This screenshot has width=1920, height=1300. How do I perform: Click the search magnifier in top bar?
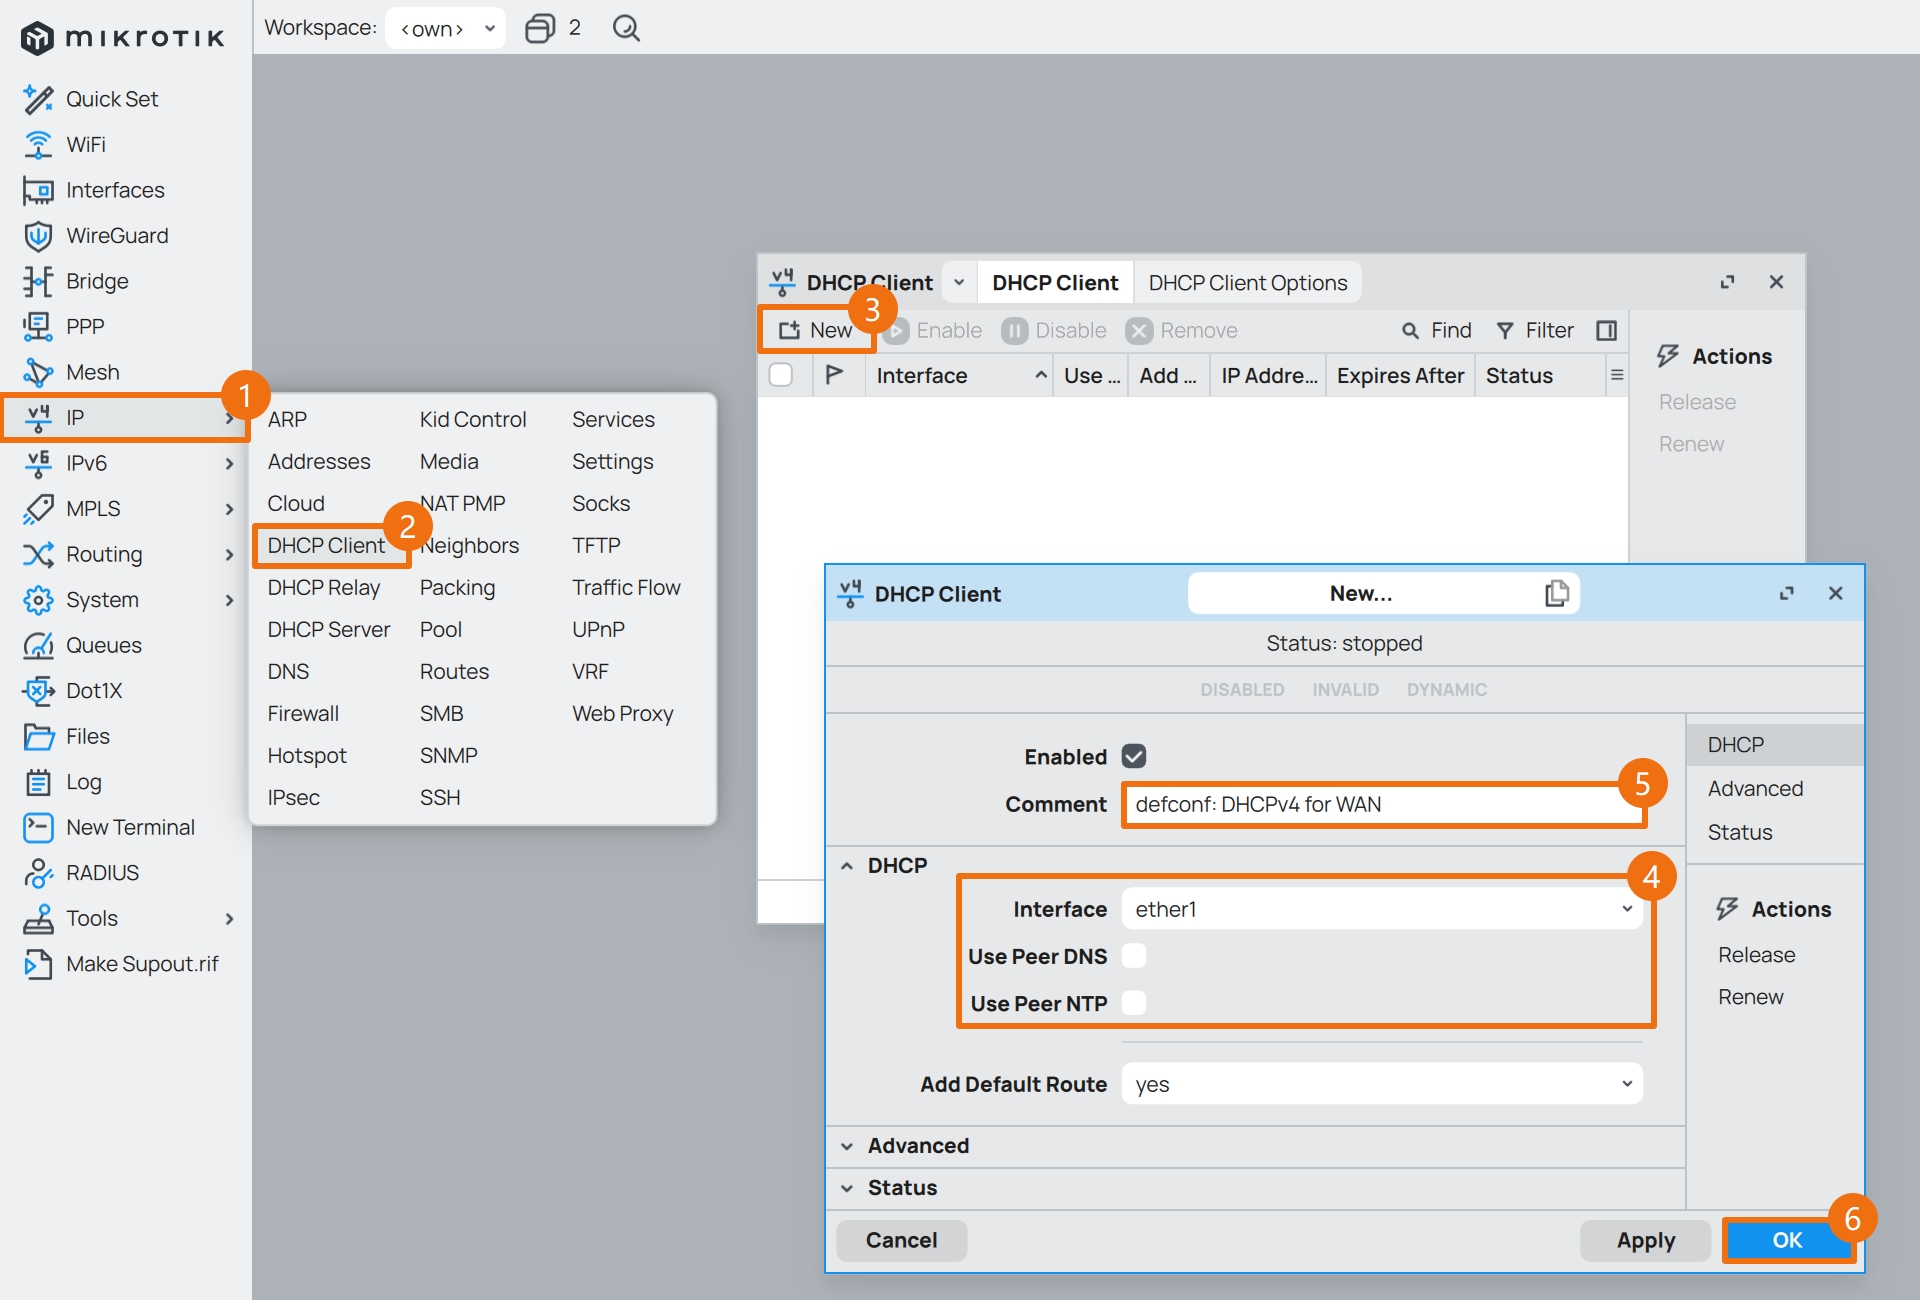click(x=626, y=28)
